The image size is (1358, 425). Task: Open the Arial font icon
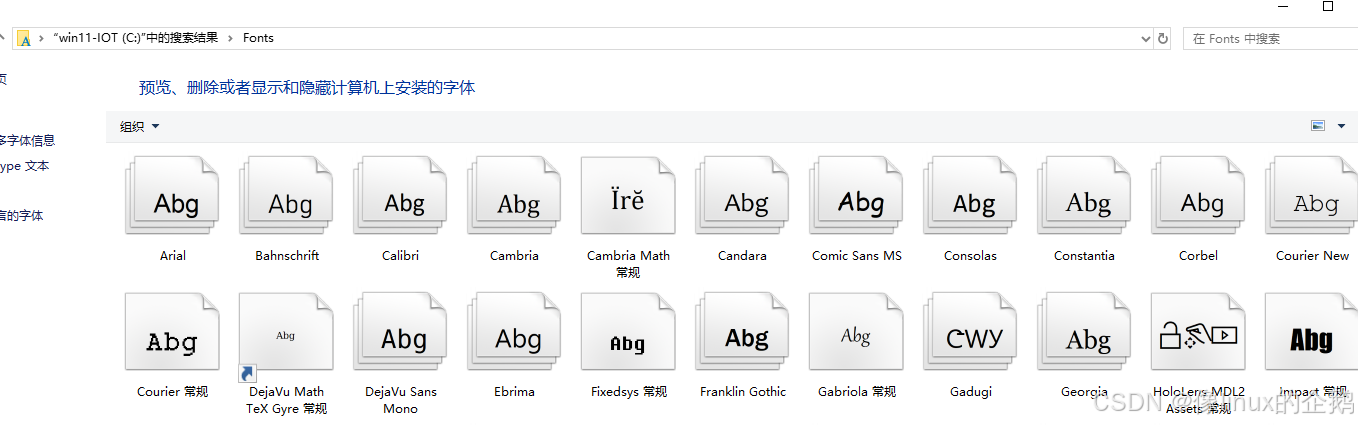click(x=173, y=196)
